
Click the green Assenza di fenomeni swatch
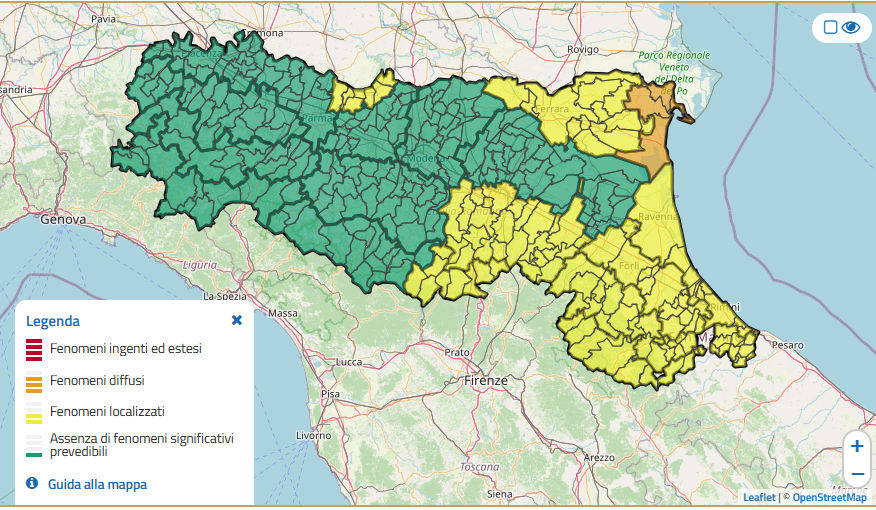coord(34,445)
